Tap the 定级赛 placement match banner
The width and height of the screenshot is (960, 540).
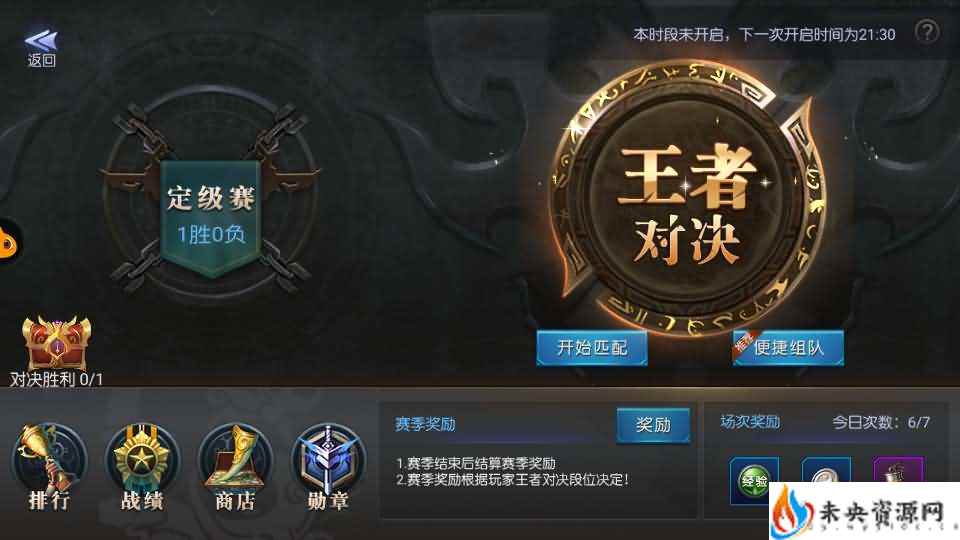pos(211,217)
